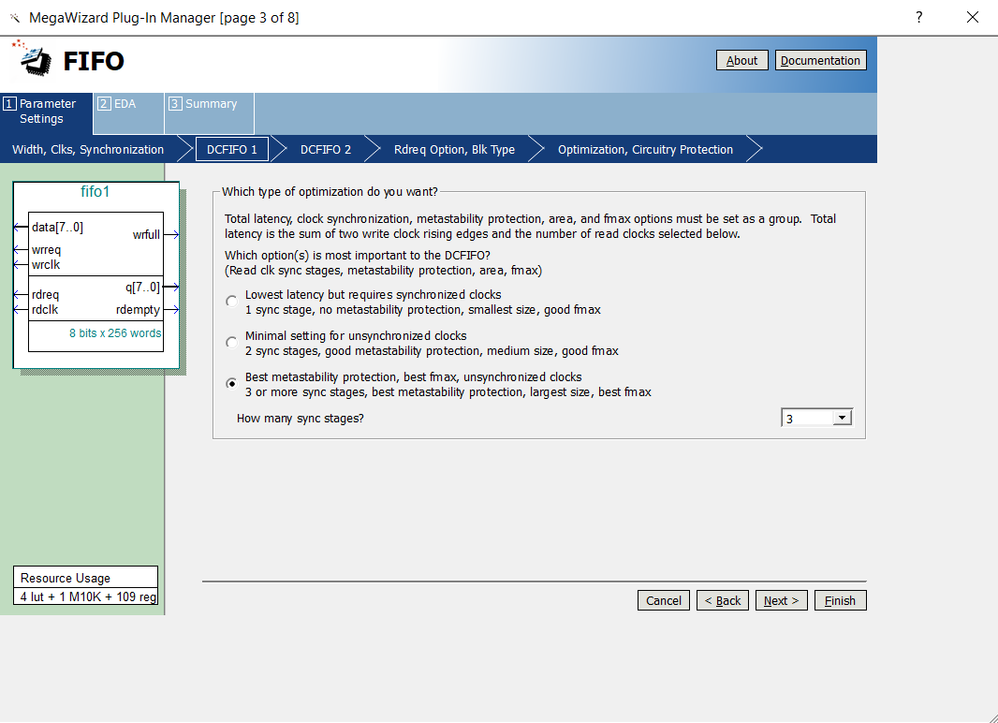The height and width of the screenshot is (723, 998).
Task: Open Optimization, Circuitry Protection step
Action: 645,150
